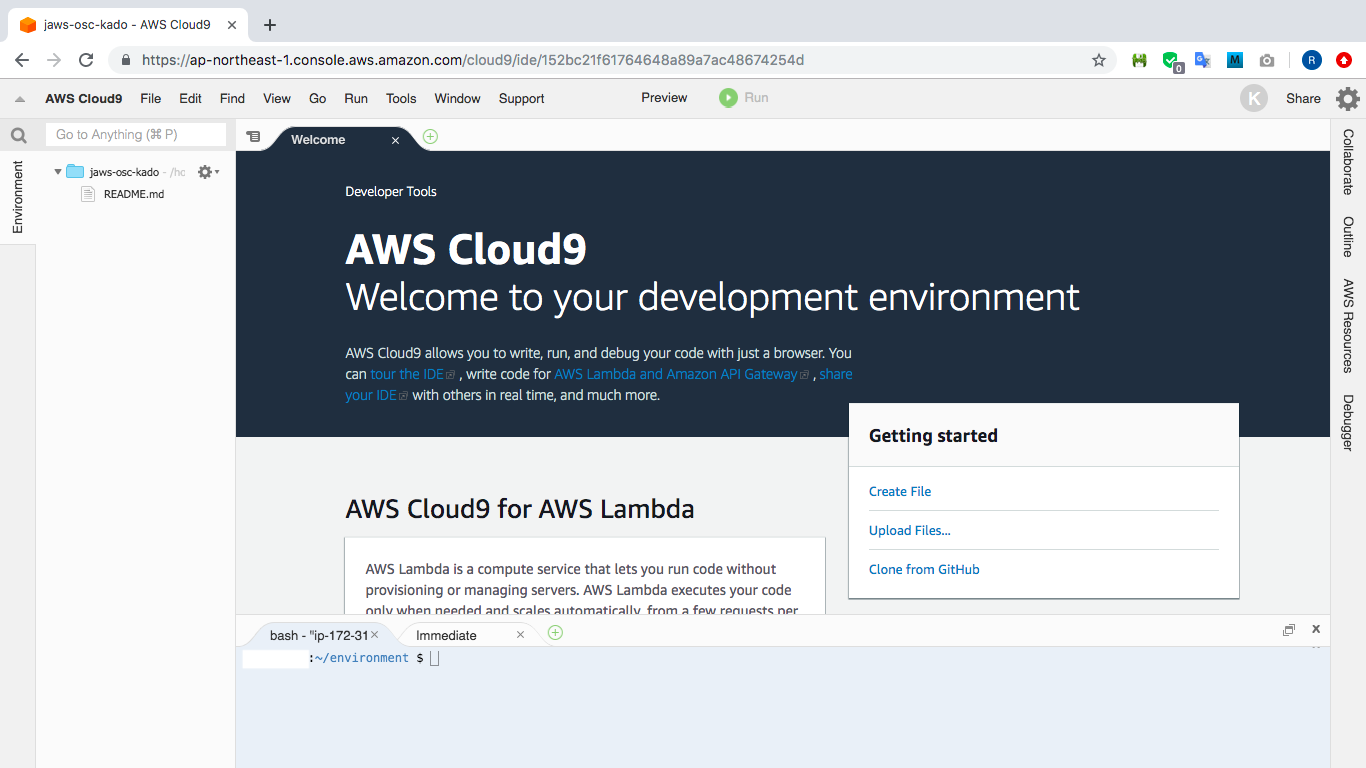Click the search magnifier icon in sidebar

[18, 136]
